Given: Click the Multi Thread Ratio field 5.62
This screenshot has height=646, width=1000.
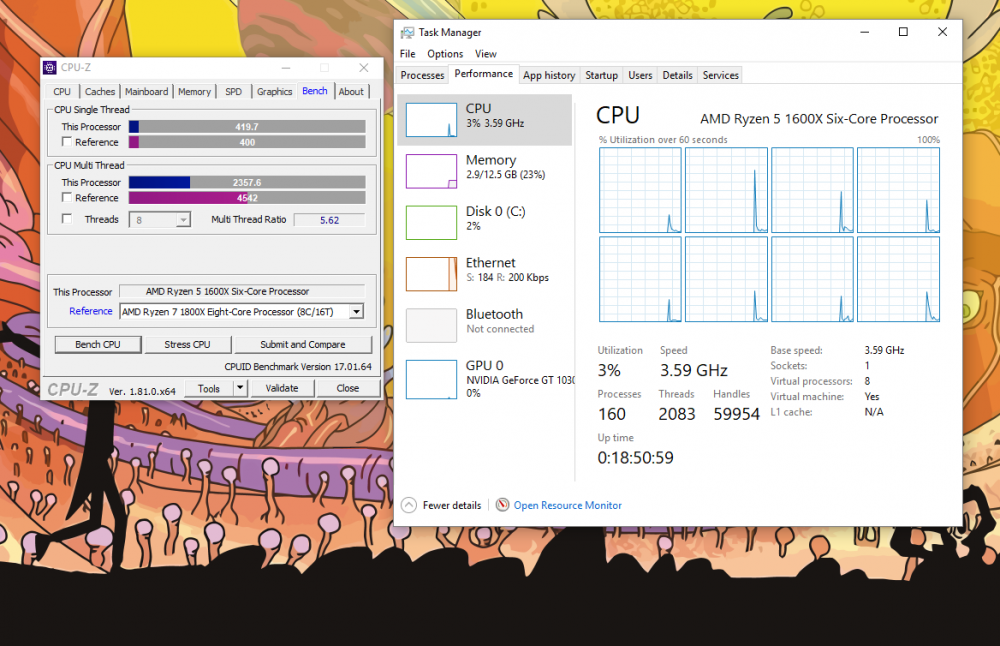Looking at the screenshot, I should point(329,220).
